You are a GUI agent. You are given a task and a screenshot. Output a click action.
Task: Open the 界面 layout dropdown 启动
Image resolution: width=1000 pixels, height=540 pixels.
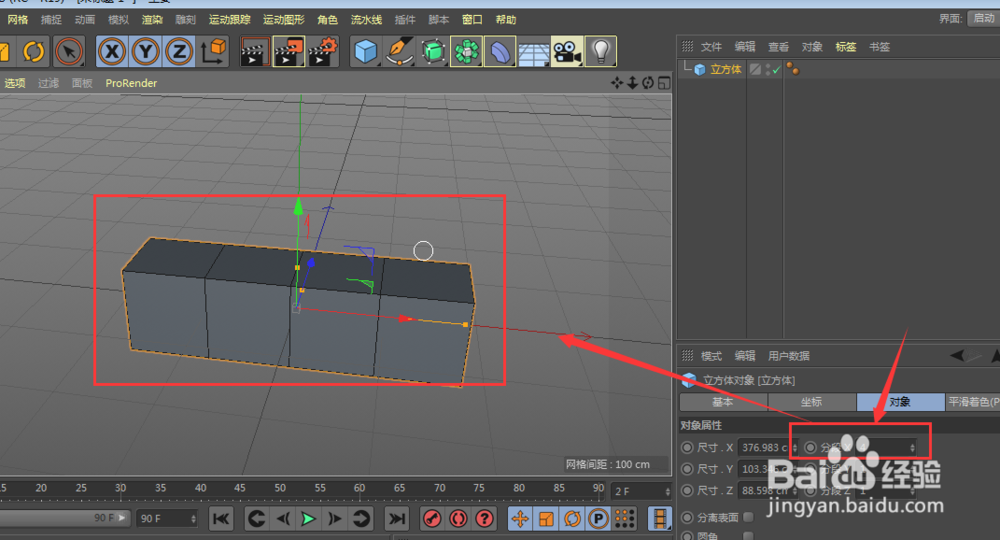click(983, 18)
